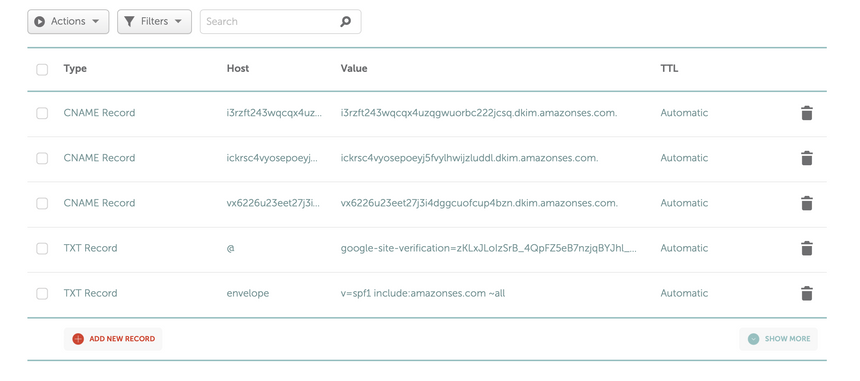Open Automatic TTL for vx6226u23eet record
The height and width of the screenshot is (381, 860).
coord(684,203)
